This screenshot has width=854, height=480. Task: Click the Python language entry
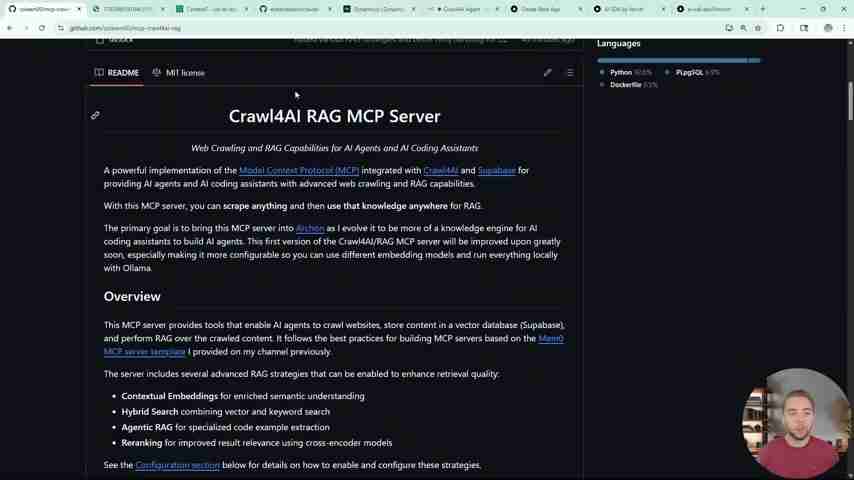(x=625, y=72)
